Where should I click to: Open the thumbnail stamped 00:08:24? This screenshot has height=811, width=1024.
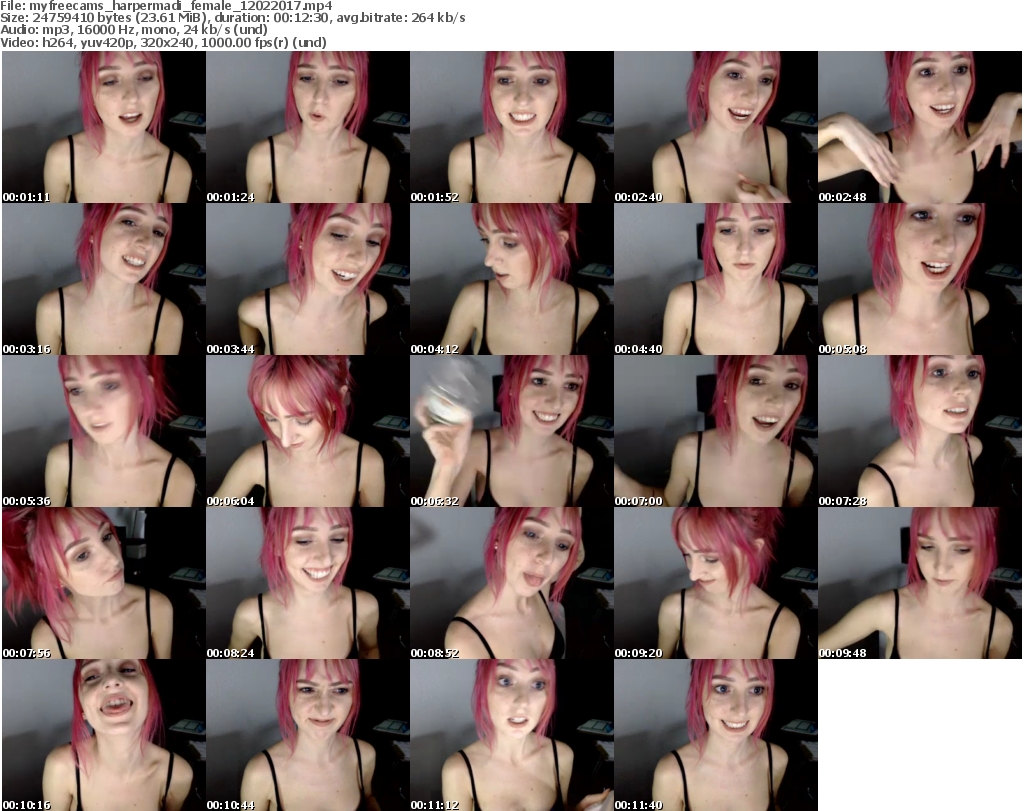(308, 583)
